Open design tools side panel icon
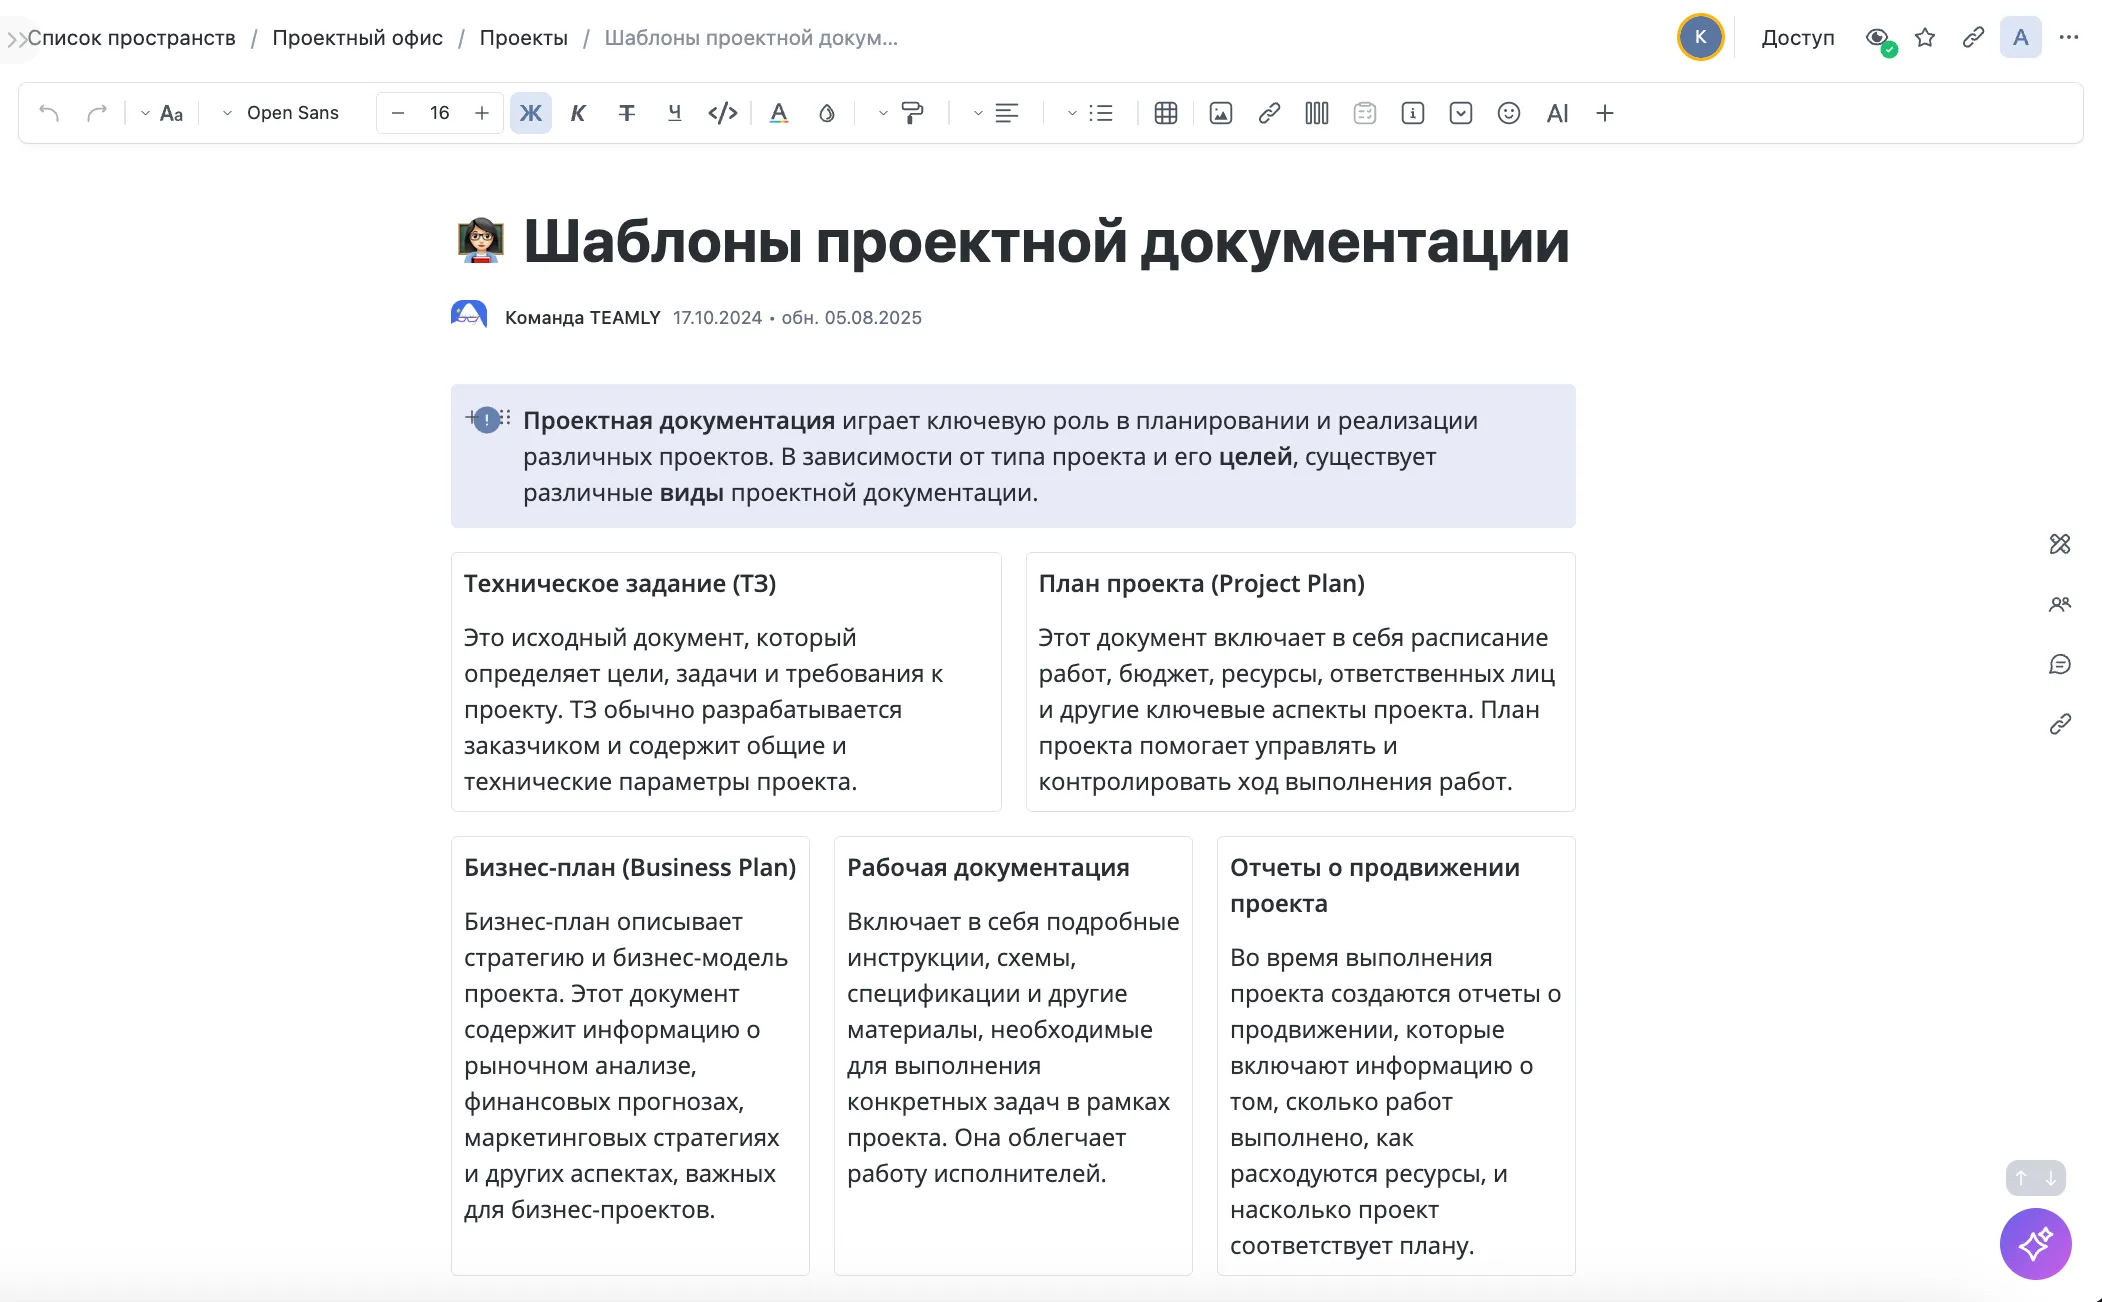Screen dimensions: 2102x1302 point(2060,544)
